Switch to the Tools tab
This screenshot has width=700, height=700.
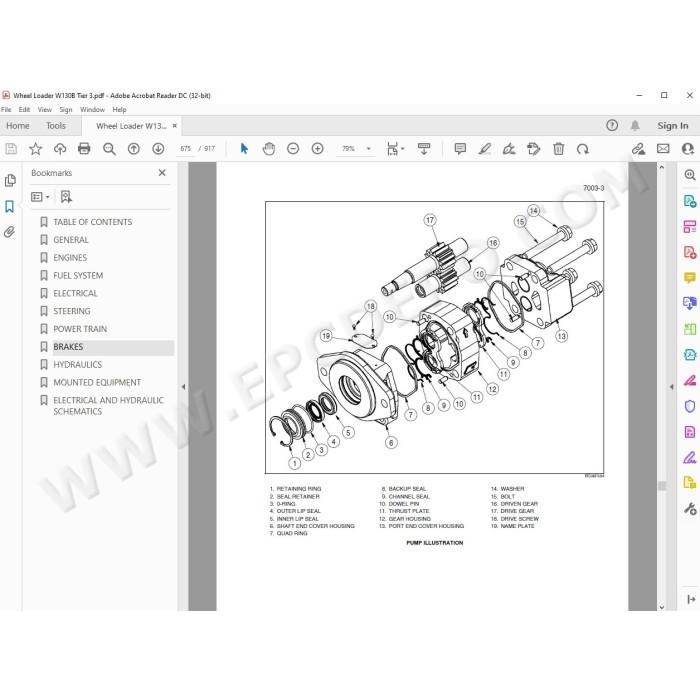tap(56, 126)
